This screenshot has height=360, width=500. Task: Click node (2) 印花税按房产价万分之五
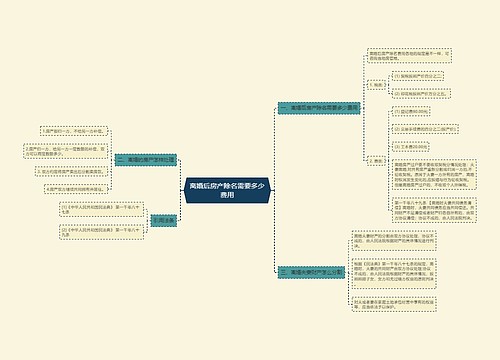pos(421,94)
